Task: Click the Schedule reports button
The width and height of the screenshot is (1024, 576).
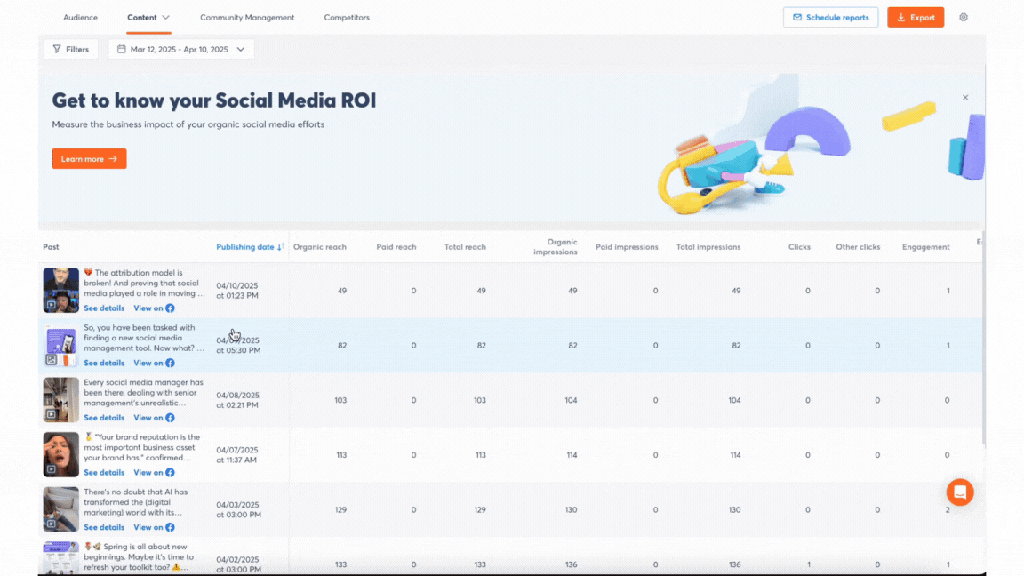Action: tap(830, 17)
